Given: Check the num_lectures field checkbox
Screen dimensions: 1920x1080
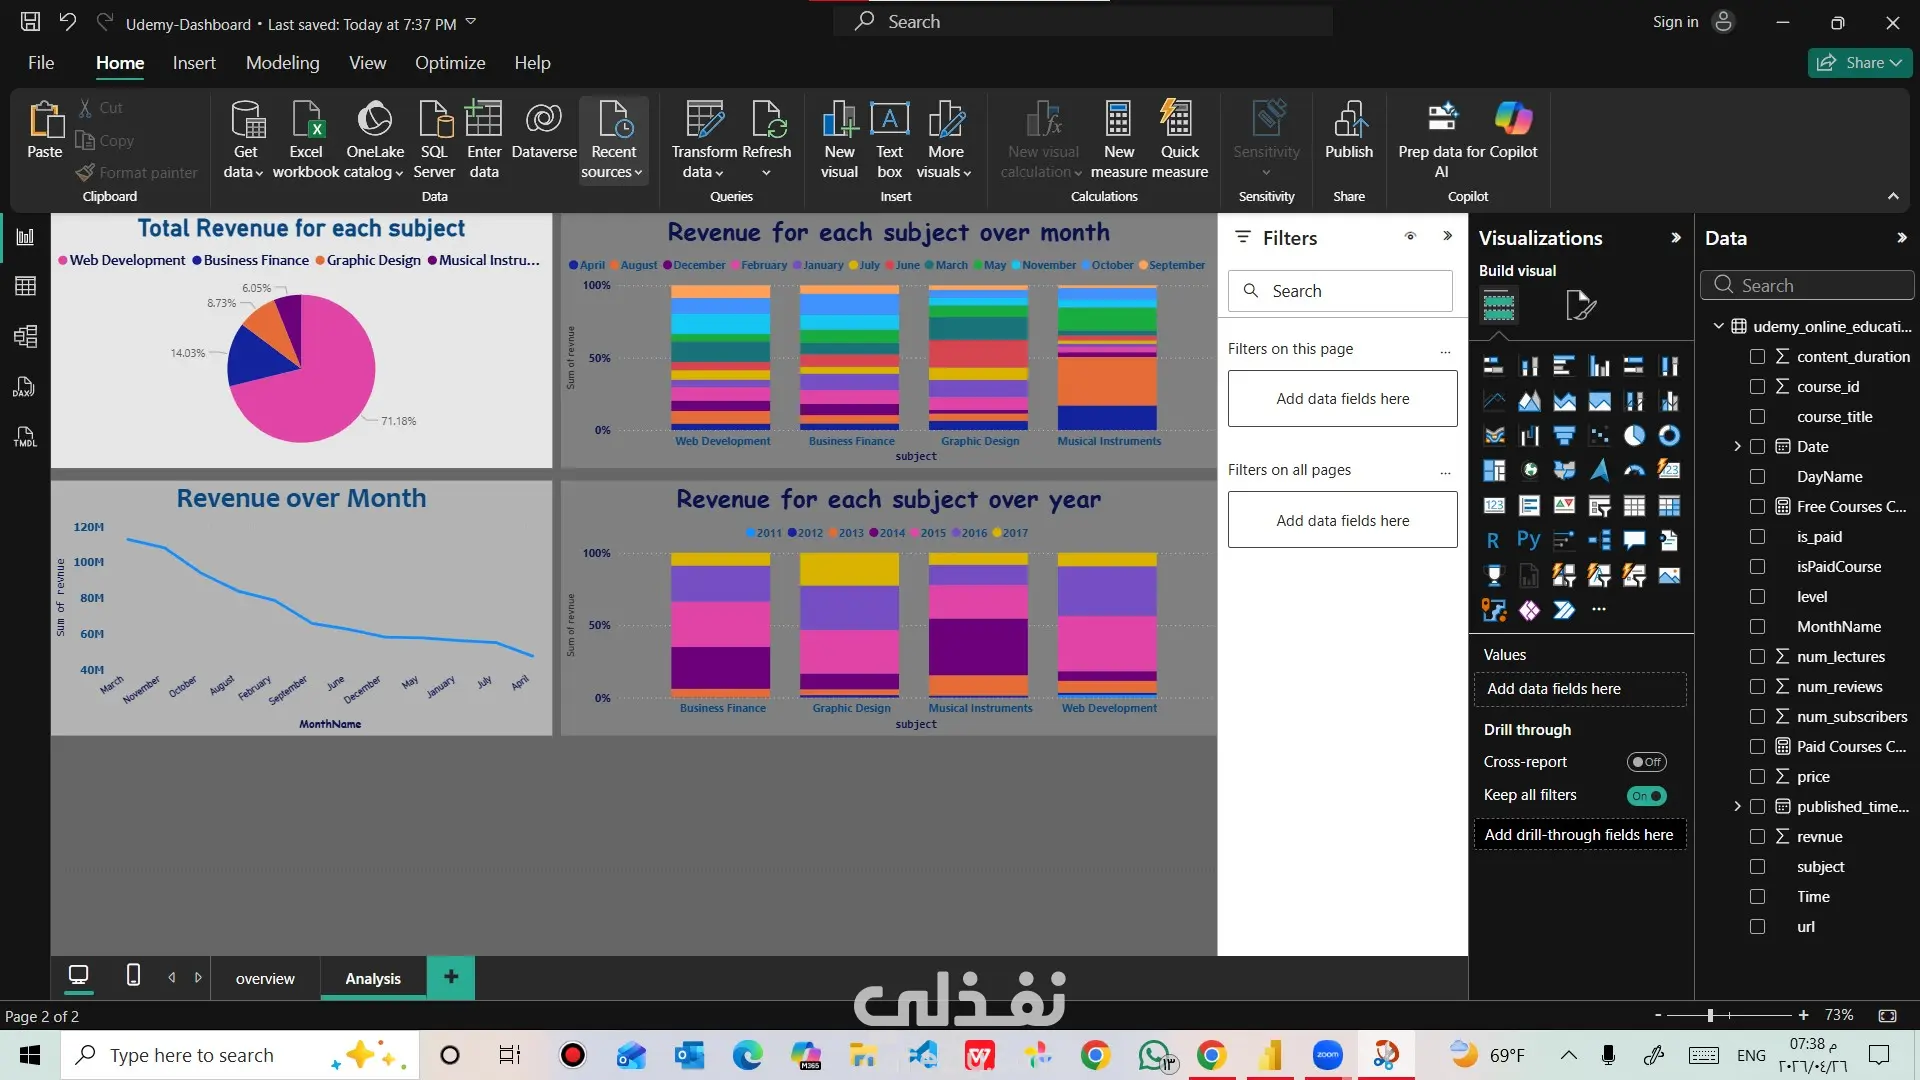Looking at the screenshot, I should (x=1757, y=657).
